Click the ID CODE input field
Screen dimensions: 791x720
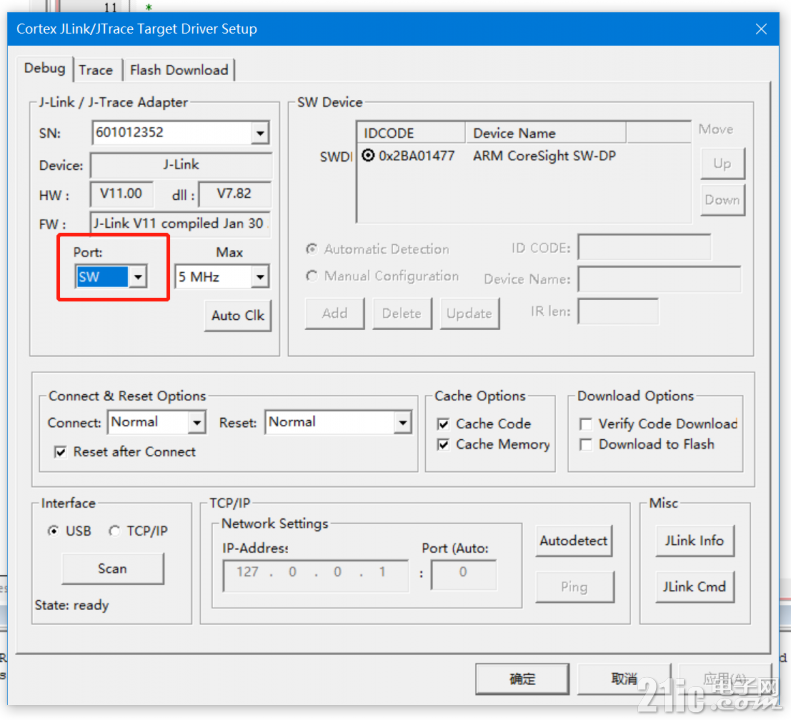tap(644, 247)
